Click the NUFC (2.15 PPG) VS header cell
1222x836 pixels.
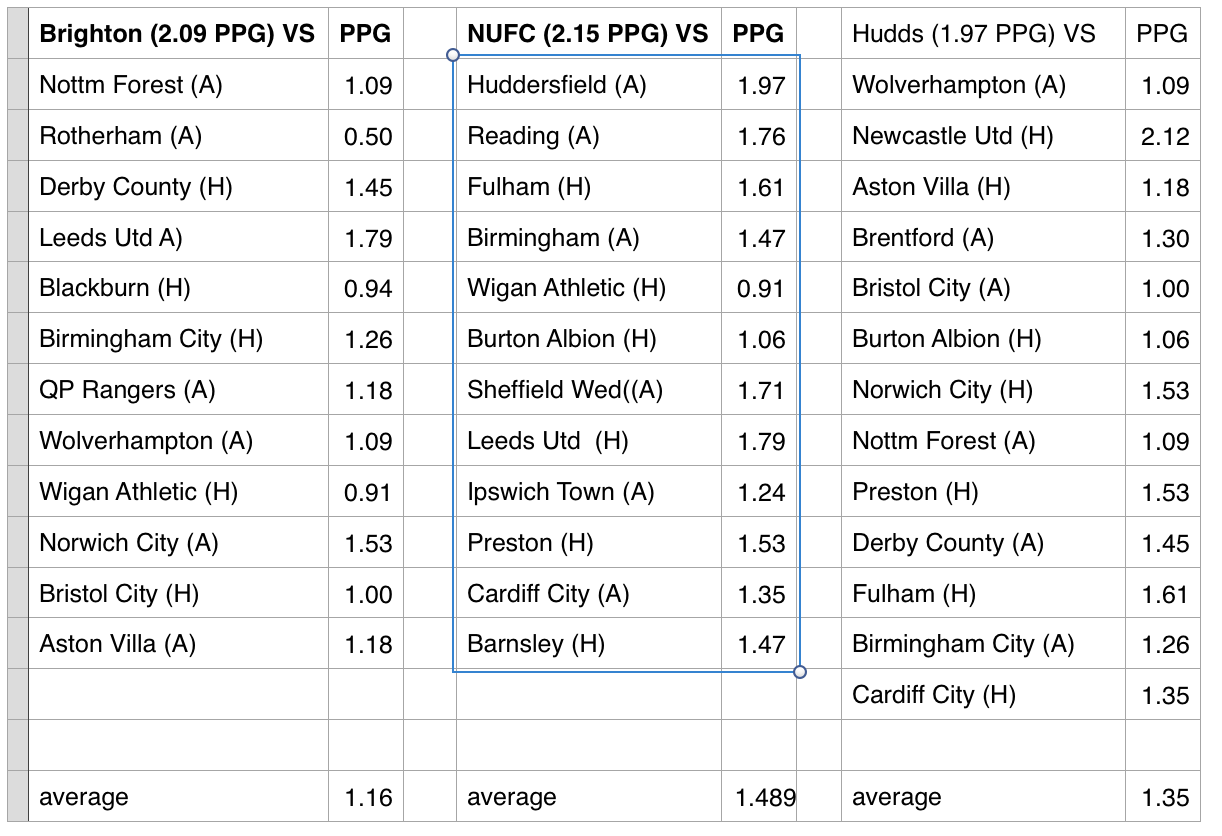pyautogui.click(x=589, y=34)
